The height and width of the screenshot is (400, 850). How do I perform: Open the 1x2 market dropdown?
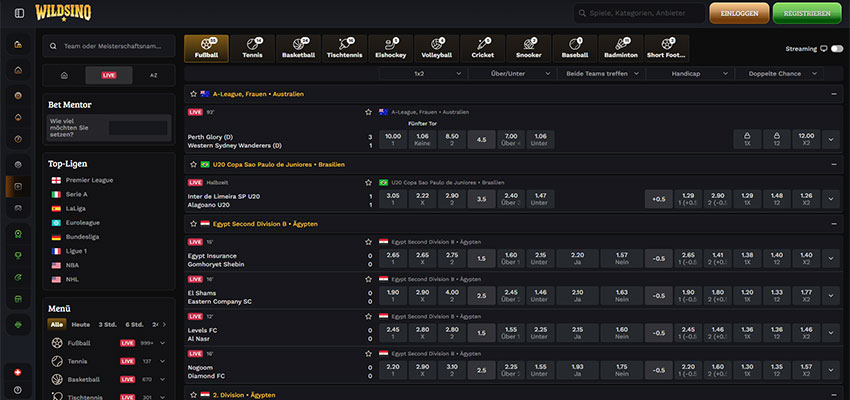click(422, 74)
